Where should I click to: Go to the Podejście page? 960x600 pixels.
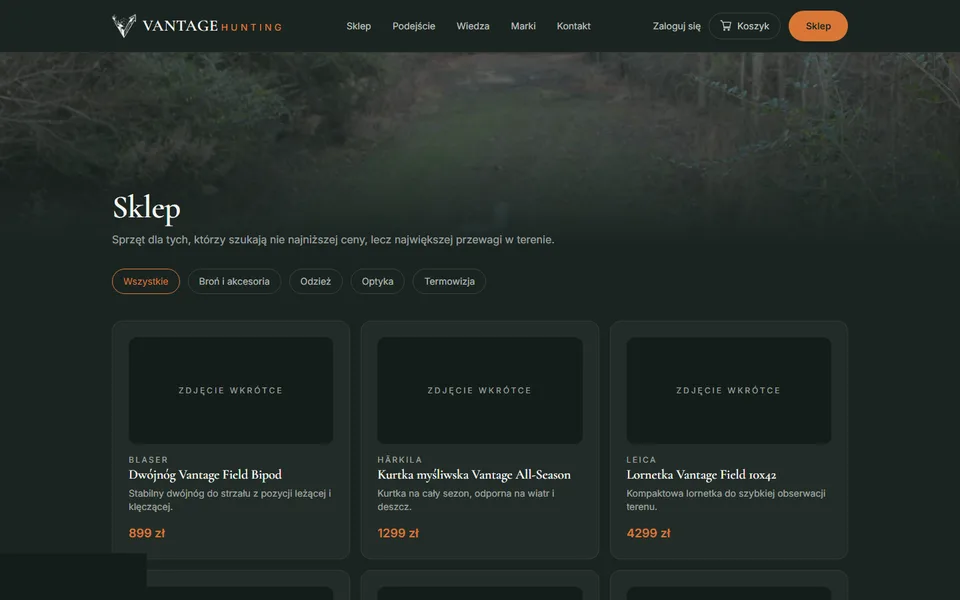coord(414,26)
